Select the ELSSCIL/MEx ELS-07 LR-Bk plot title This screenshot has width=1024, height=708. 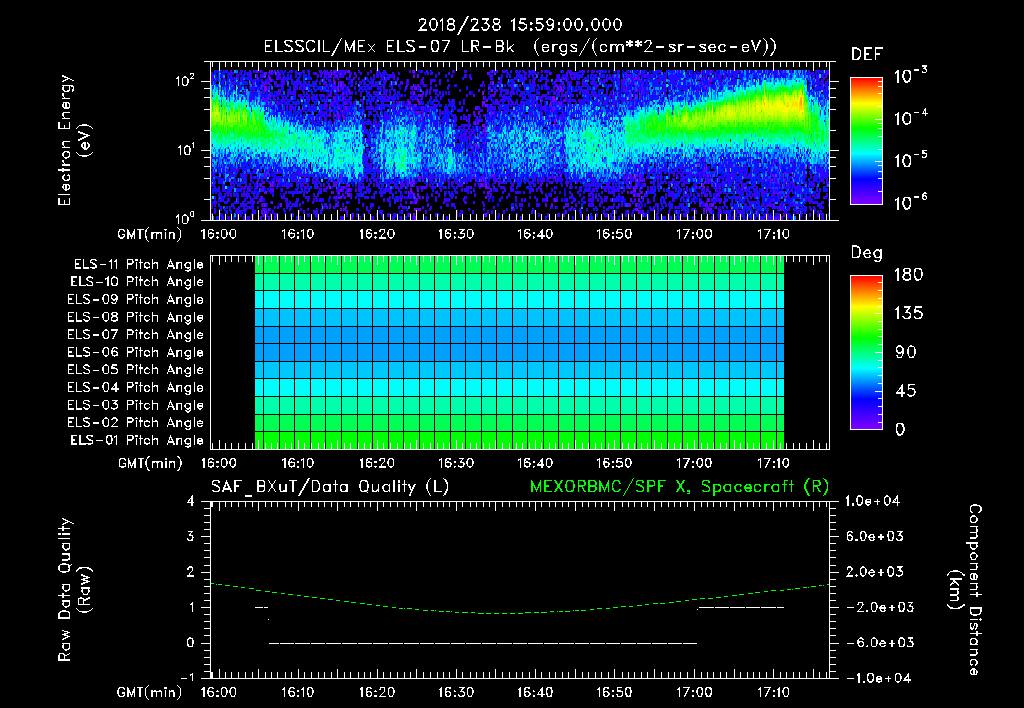coord(520,47)
